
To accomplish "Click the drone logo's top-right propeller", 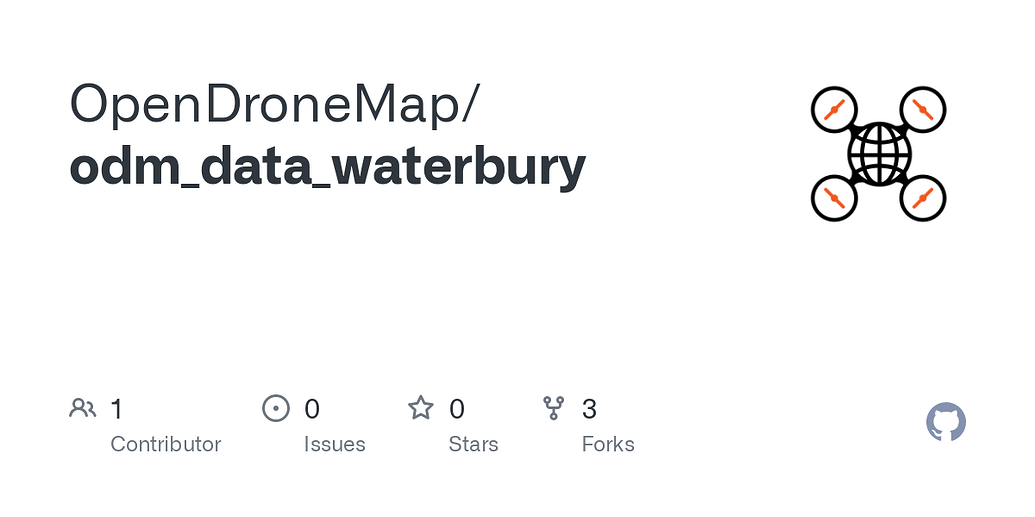I will (923, 110).
